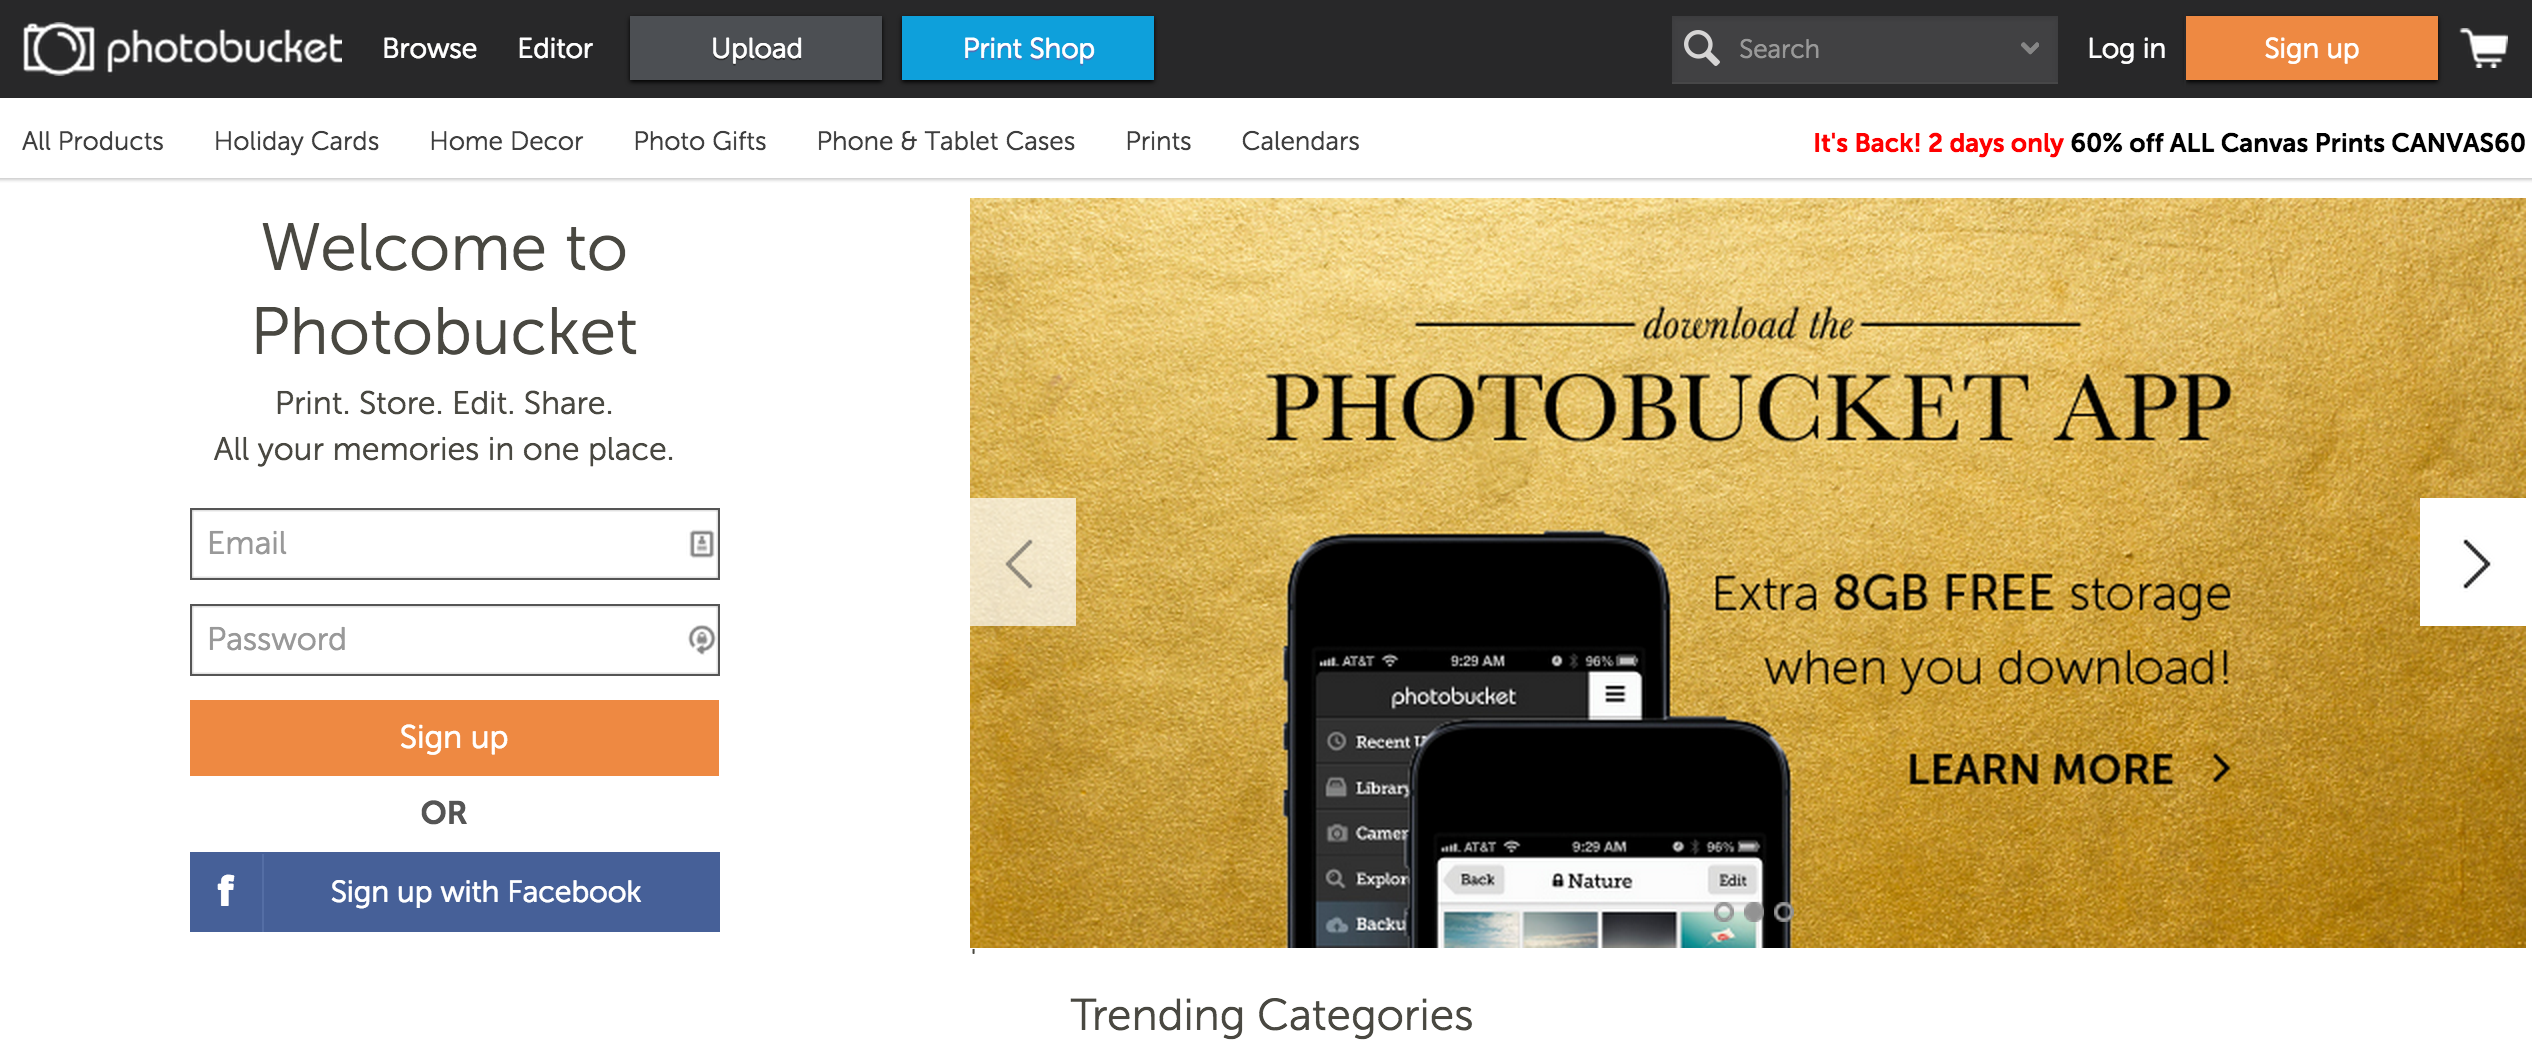2532x1062 pixels.
Task: Go to previous banner slide arrow
Action: point(1022,562)
